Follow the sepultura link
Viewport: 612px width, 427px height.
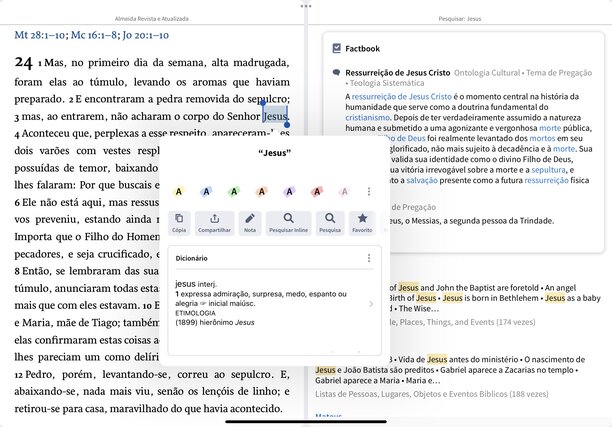(548, 170)
